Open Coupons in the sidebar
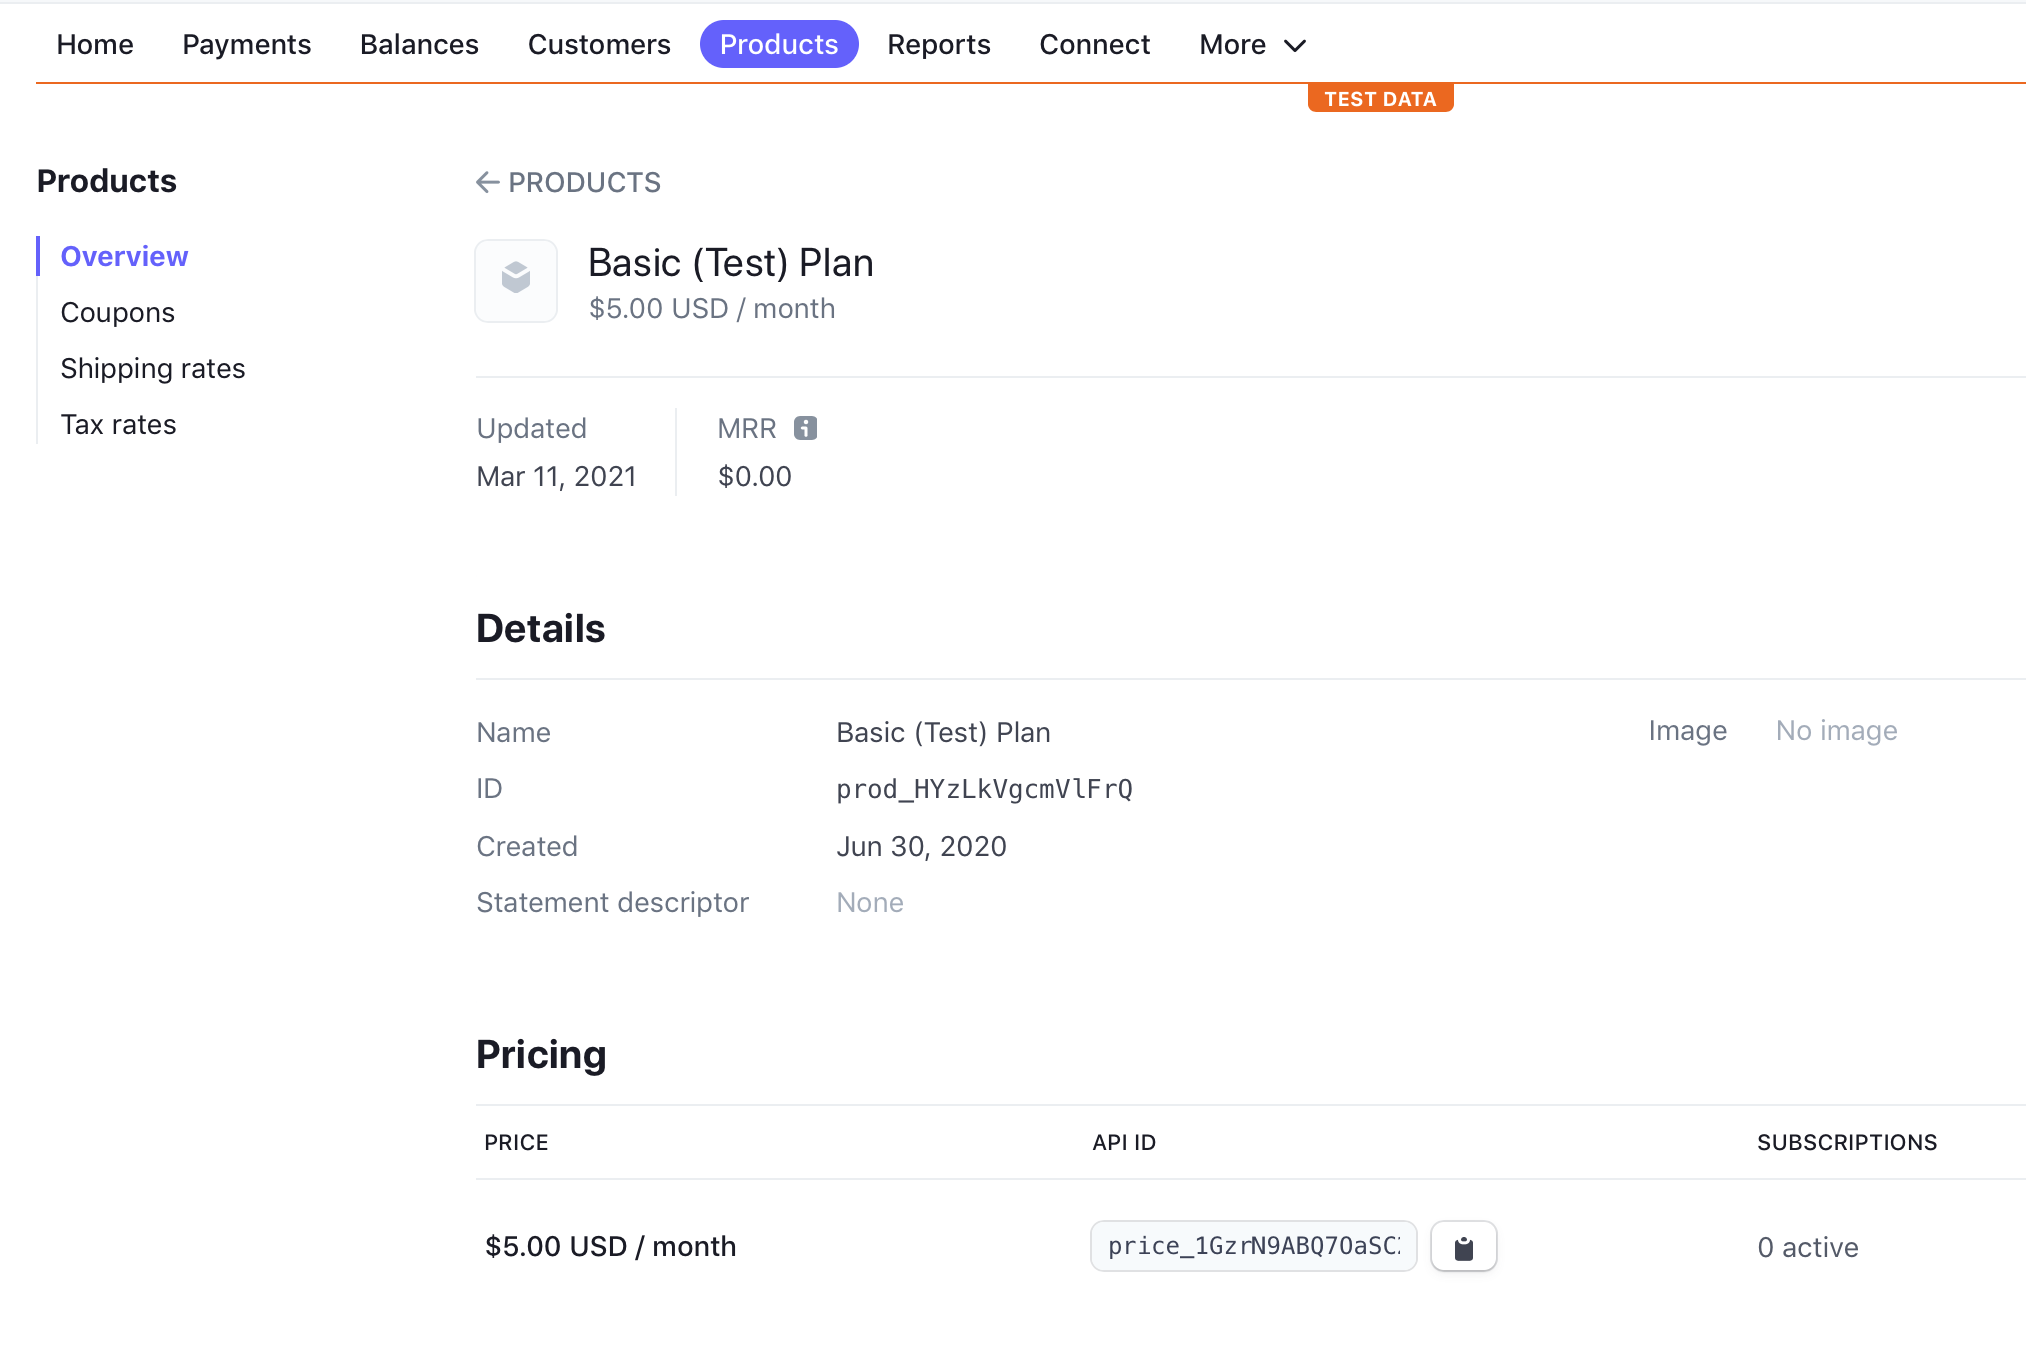The image size is (2026, 1346). click(x=117, y=312)
